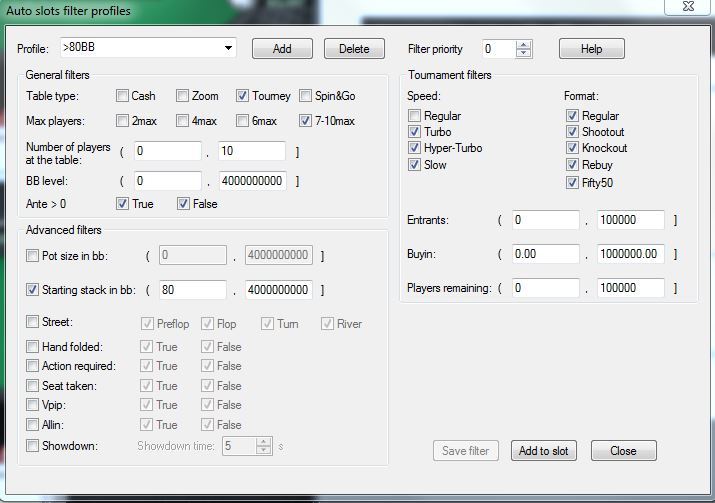The height and width of the screenshot is (503, 715).
Task: Uncheck the Knockout format option
Action: [x=572, y=148]
